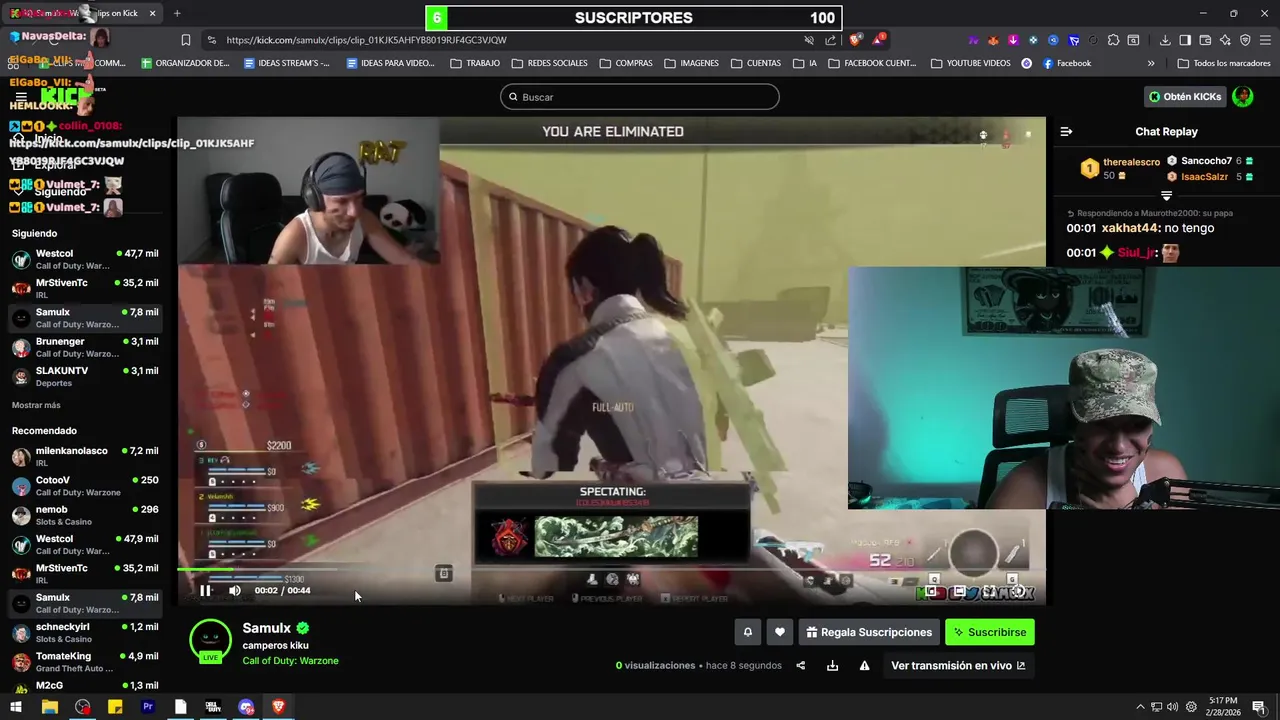Open the MetaMask fox extension

click(993, 40)
